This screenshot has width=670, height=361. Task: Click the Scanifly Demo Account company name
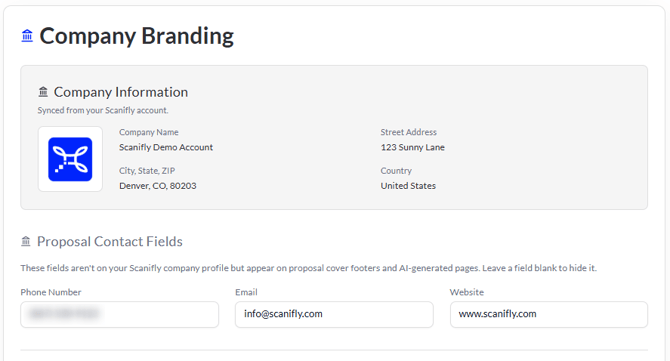point(166,147)
